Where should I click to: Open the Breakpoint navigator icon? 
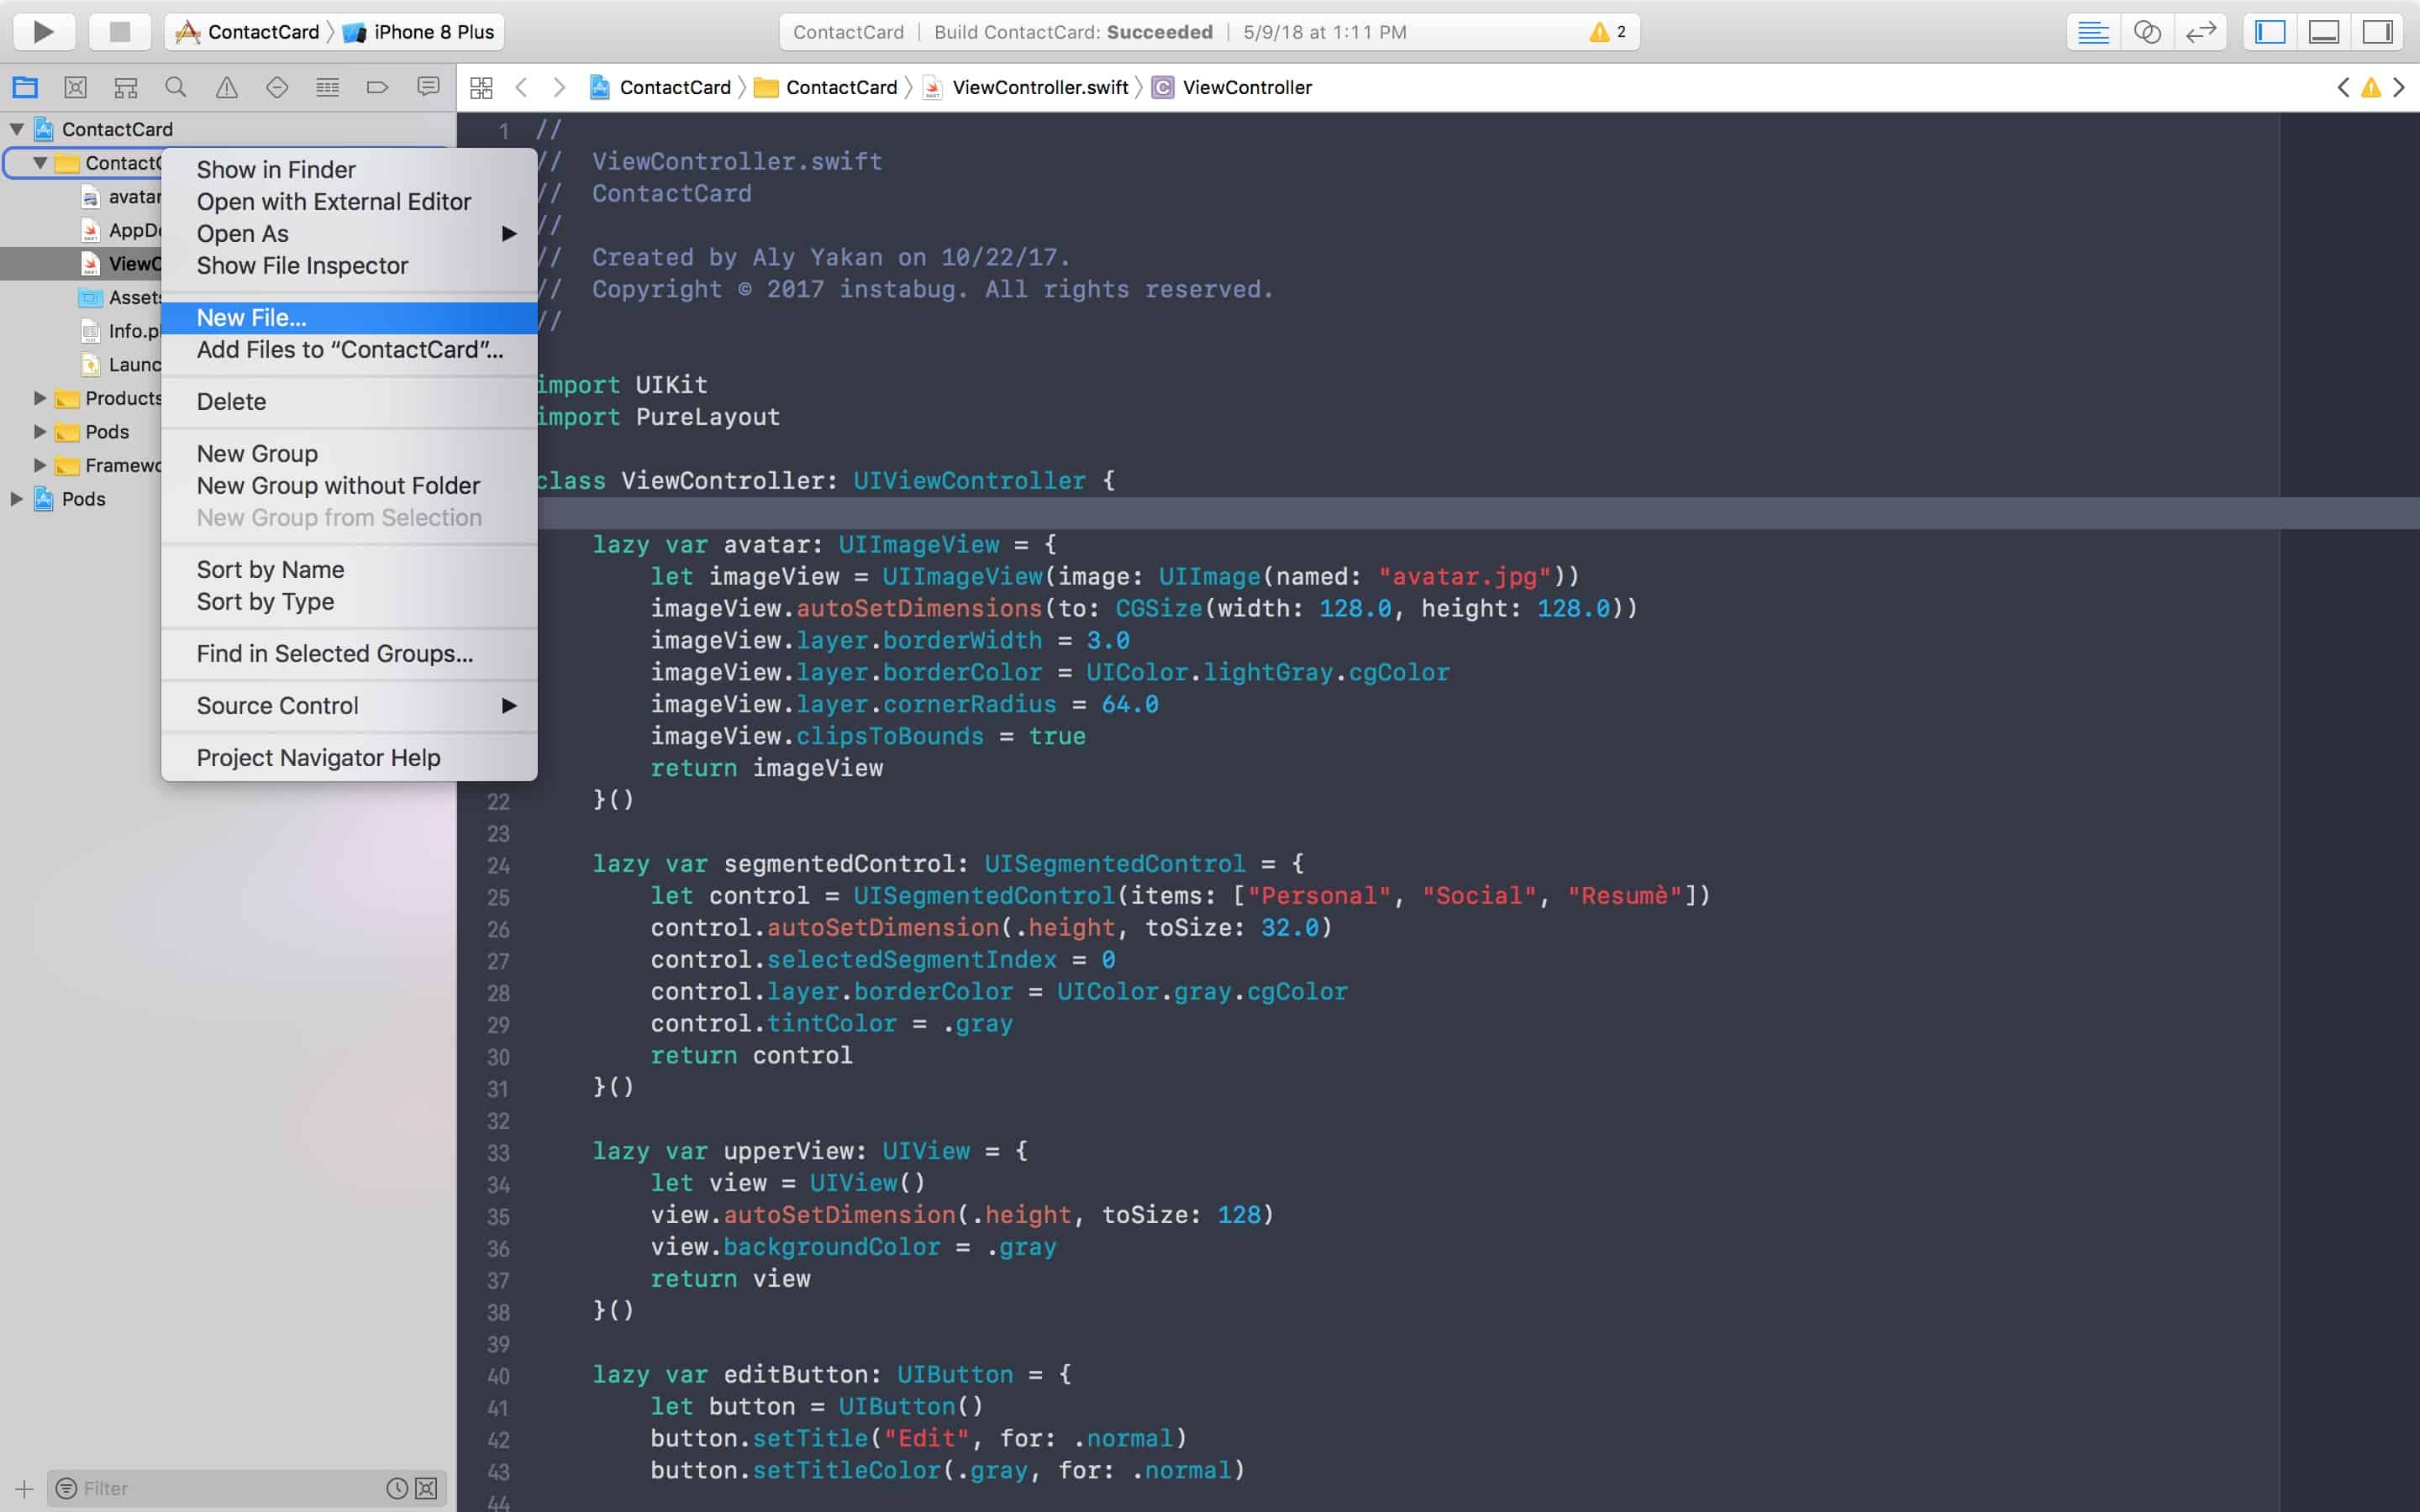coord(377,87)
